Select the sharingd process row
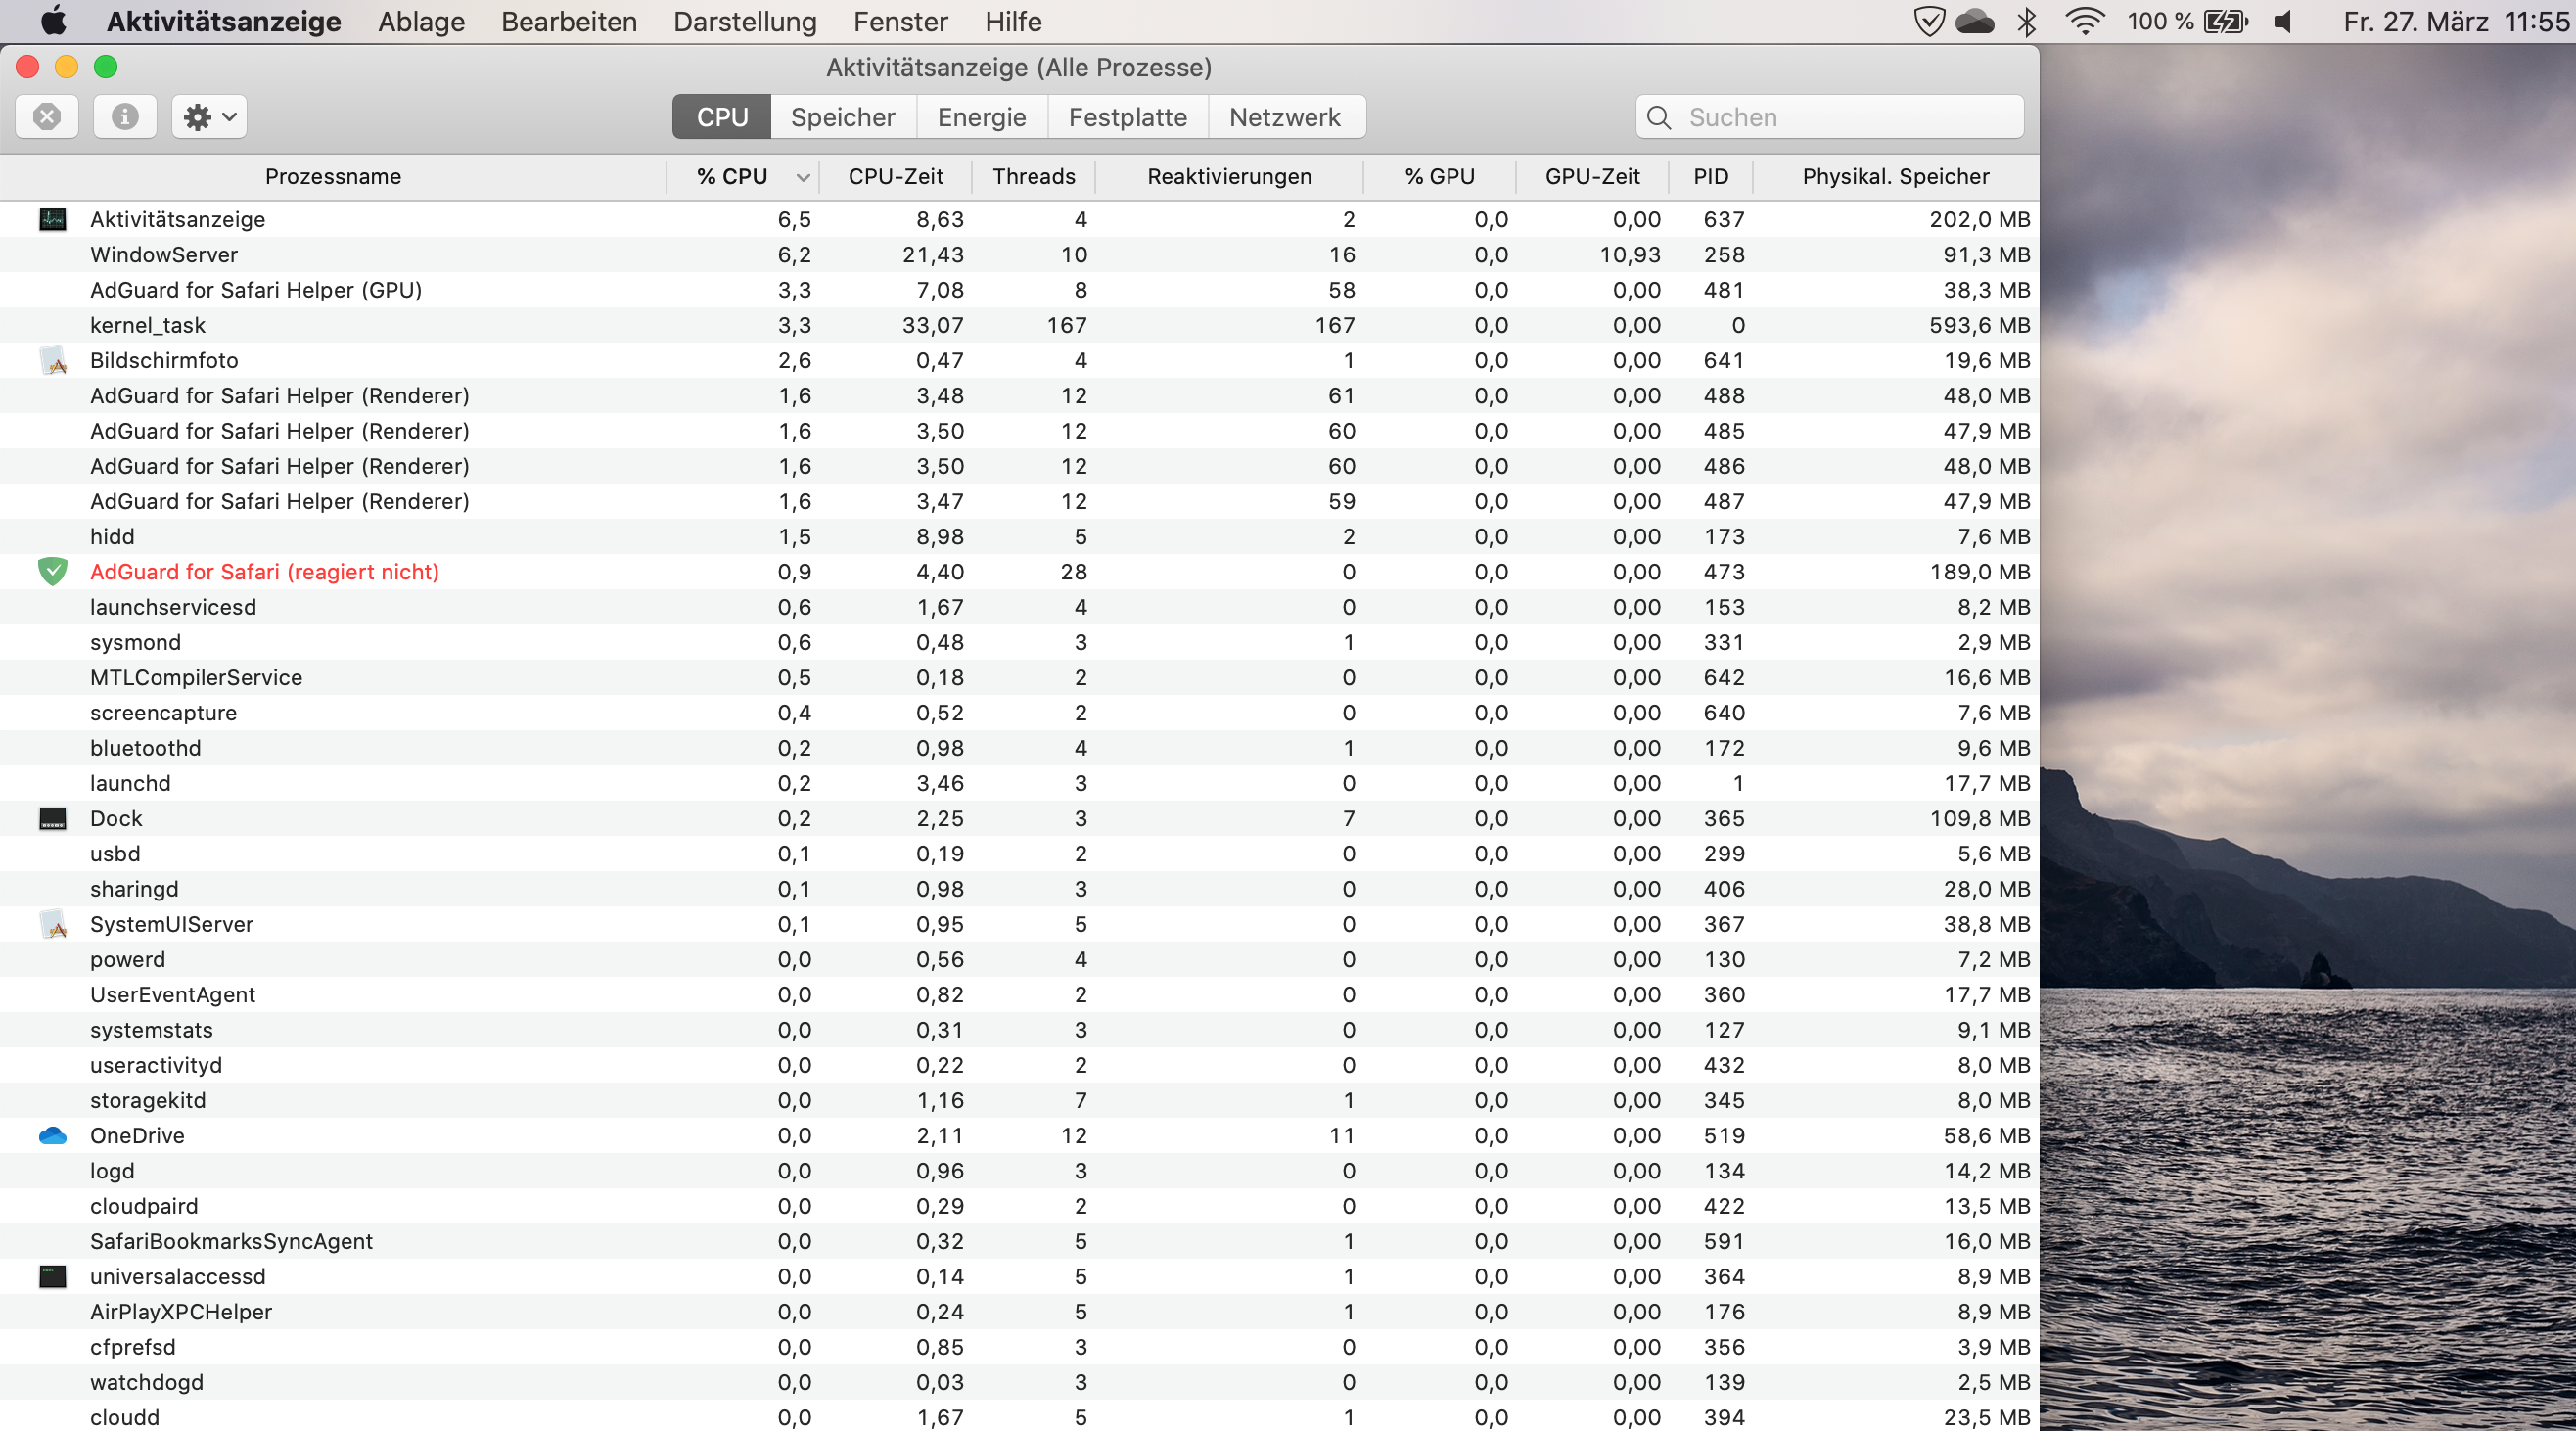The image size is (2576, 1431). tap(1019, 889)
